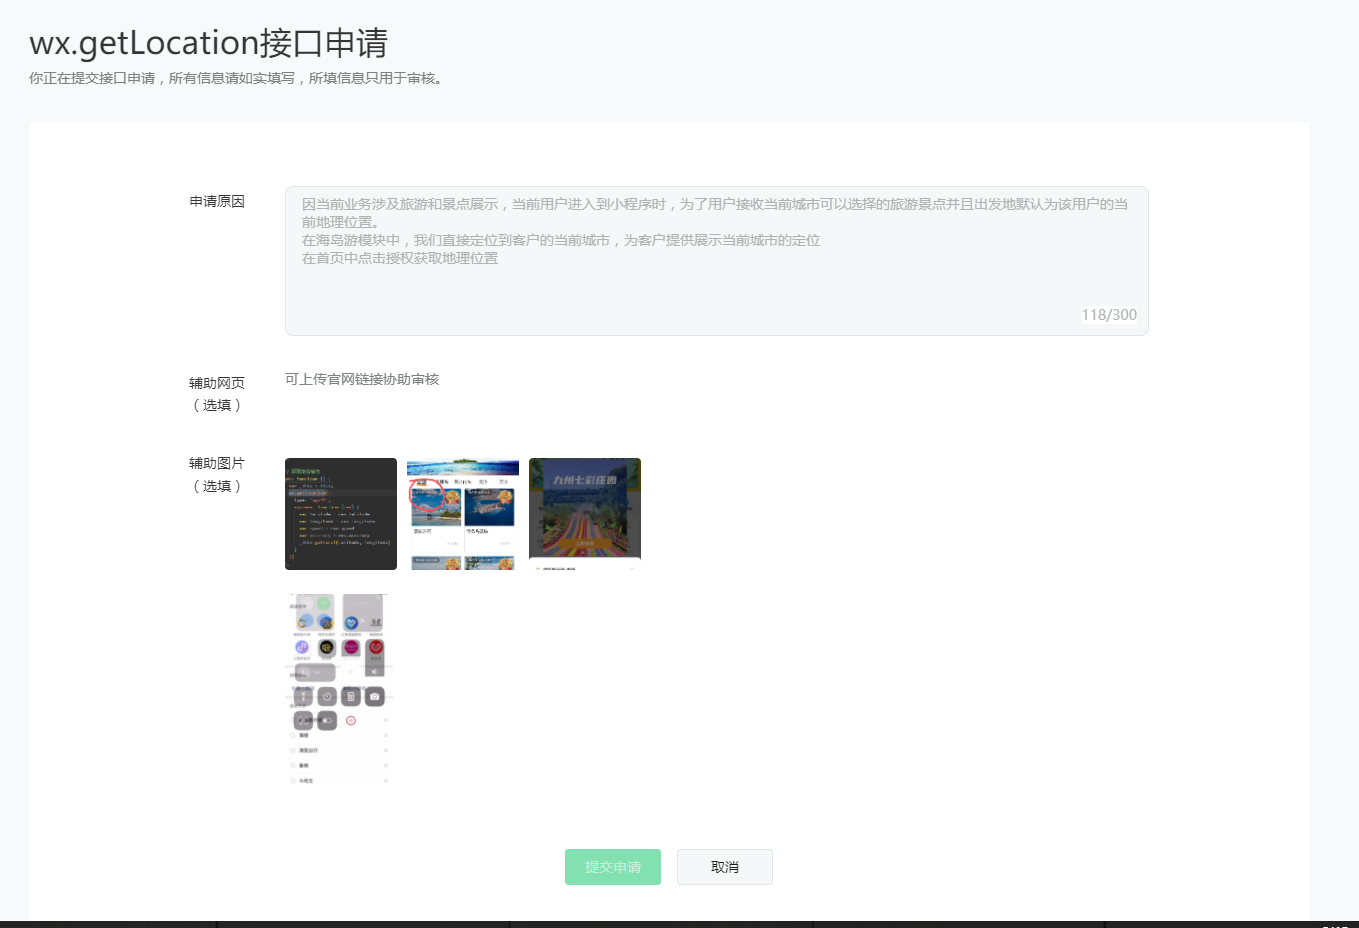Focus the 申请原因 reason text area
1359x928 pixels.
click(x=716, y=261)
